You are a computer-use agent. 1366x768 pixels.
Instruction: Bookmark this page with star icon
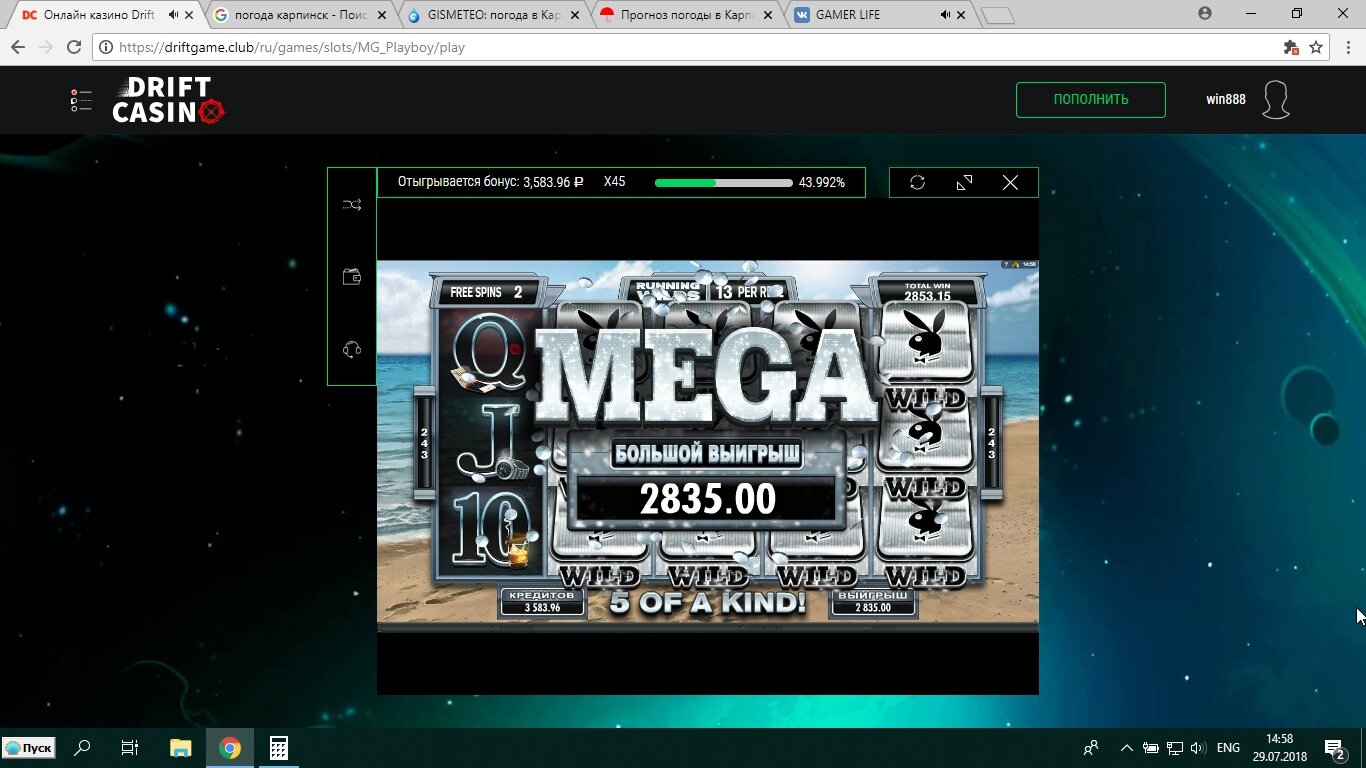pyautogui.click(x=1316, y=47)
